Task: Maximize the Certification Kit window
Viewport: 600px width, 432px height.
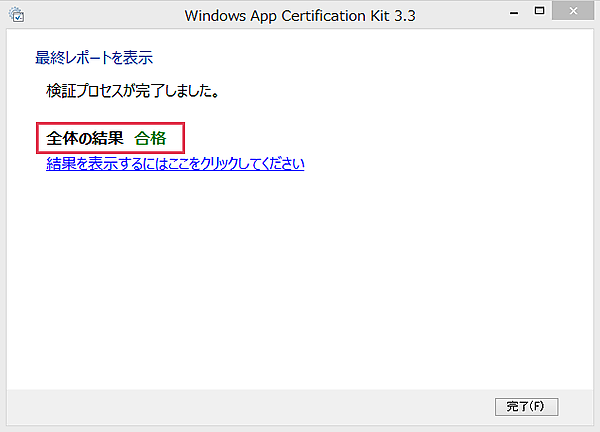Action: pyautogui.click(x=540, y=11)
